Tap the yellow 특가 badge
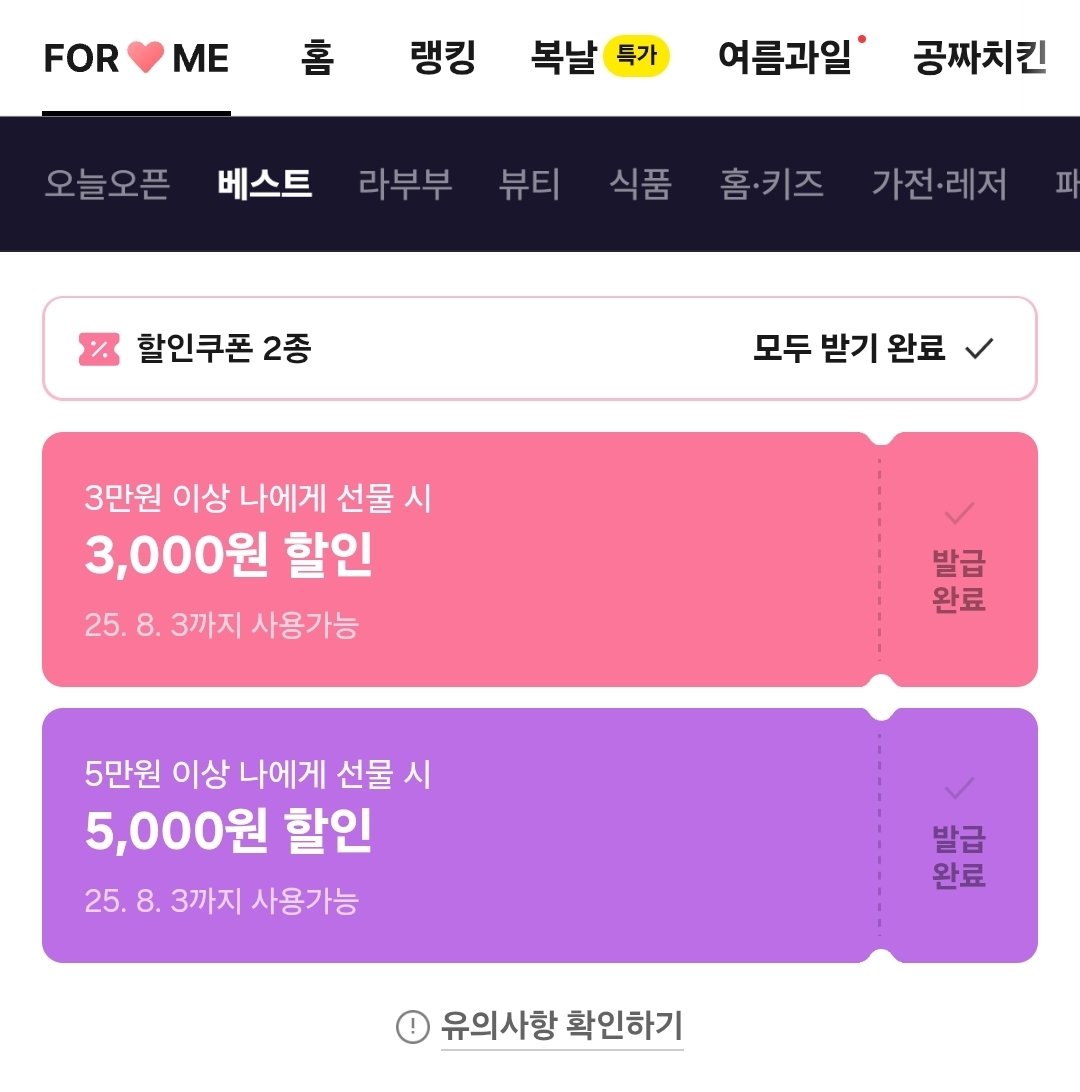The image size is (1080, 1092). point(636,56)
